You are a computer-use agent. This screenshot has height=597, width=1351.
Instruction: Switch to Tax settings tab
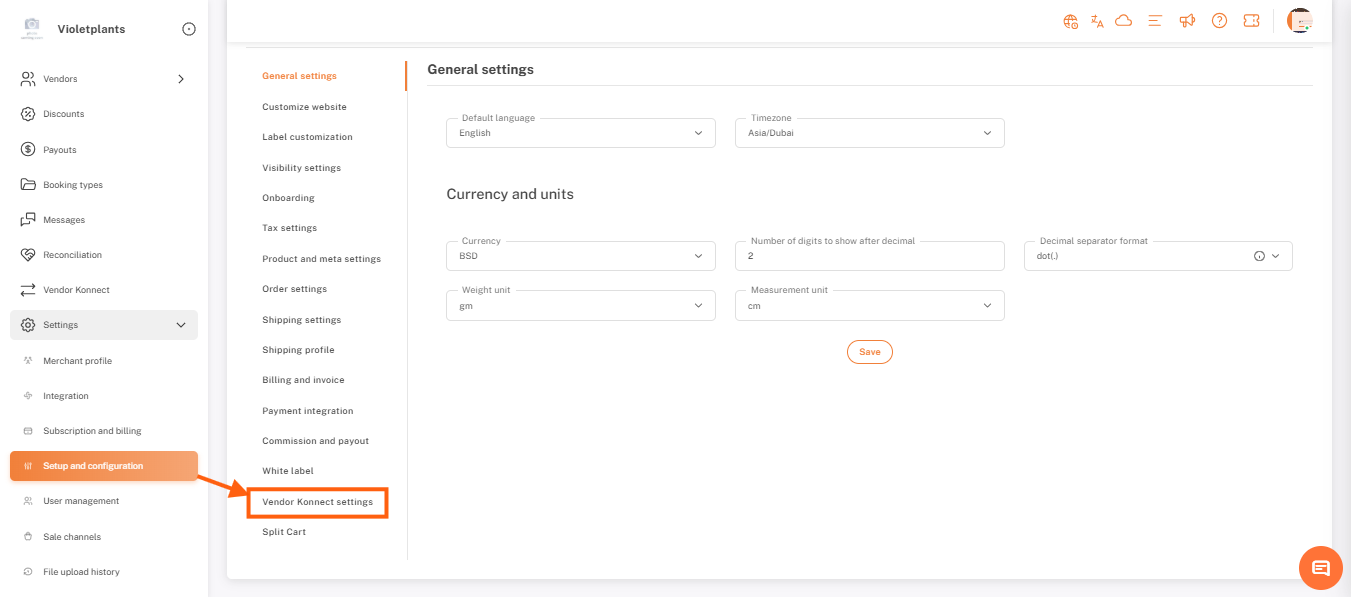[289, 228]
